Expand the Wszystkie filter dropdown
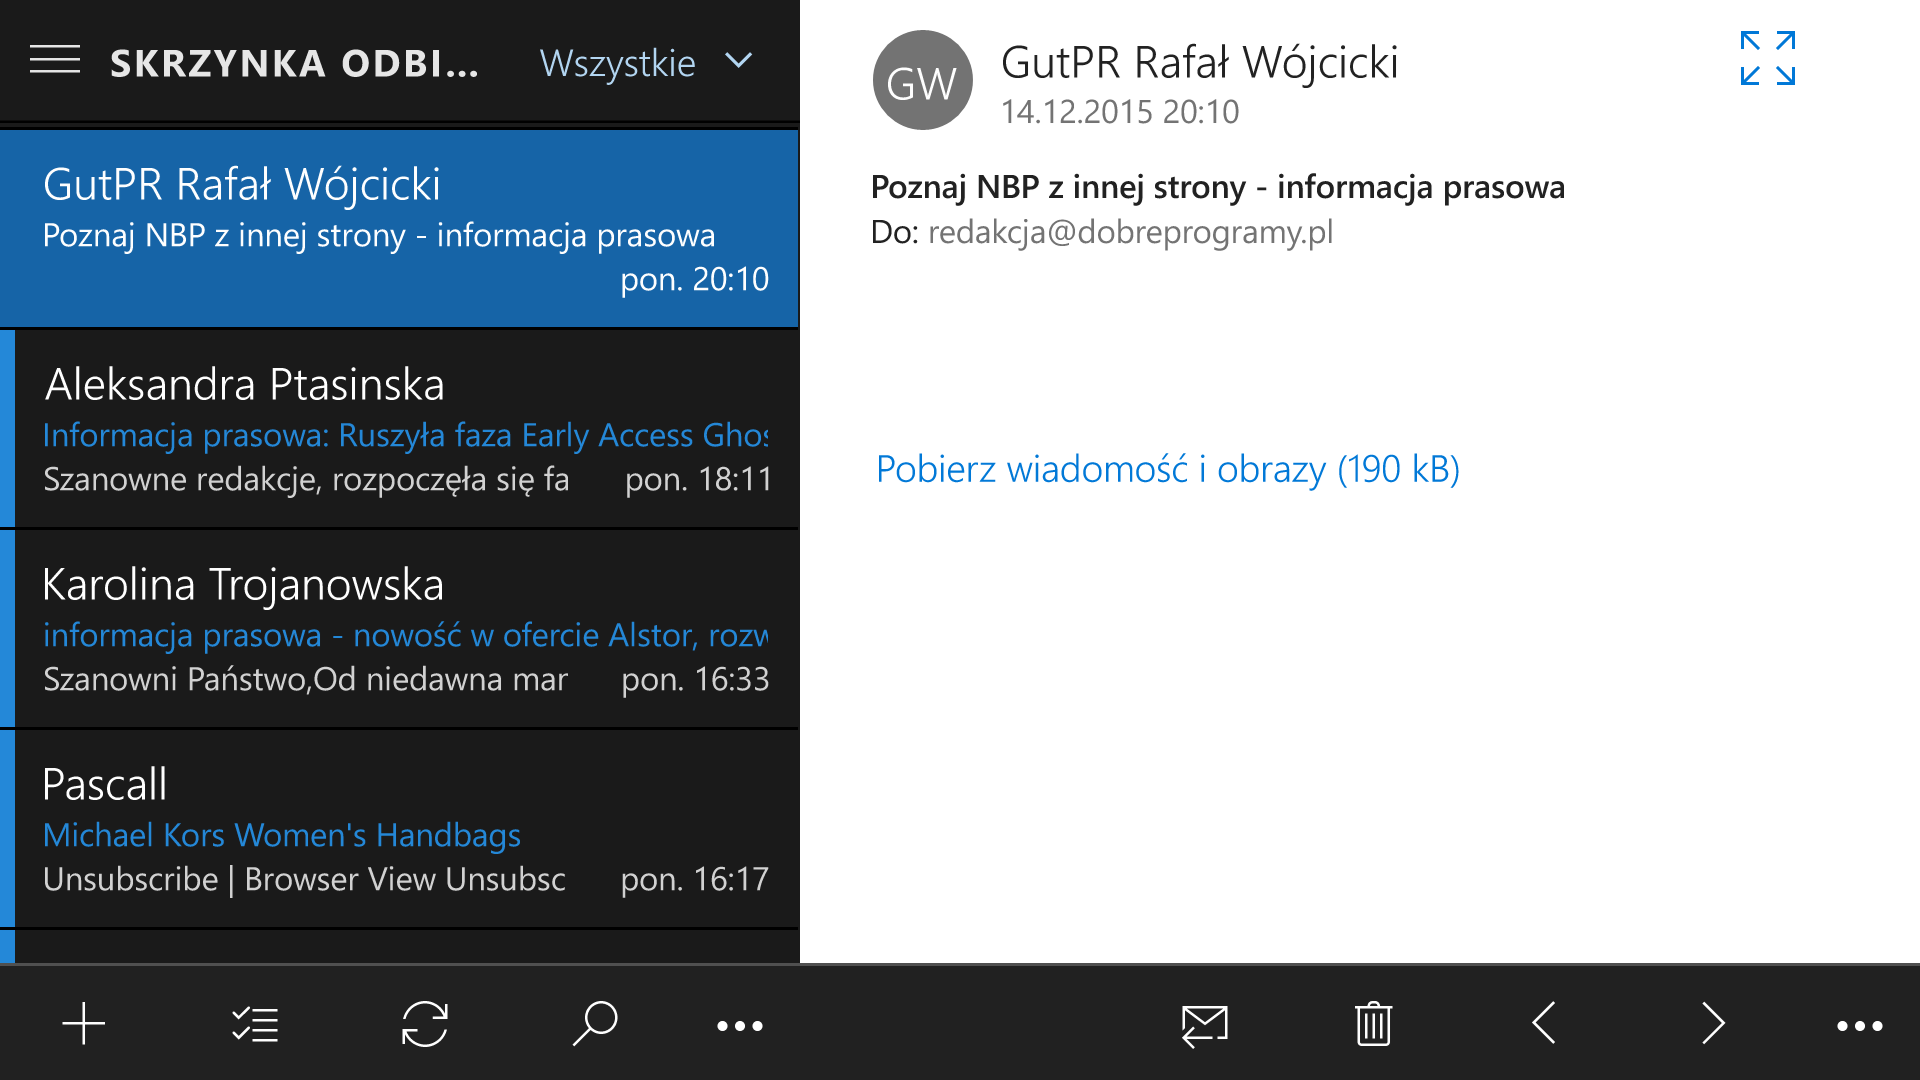 (x=646, y=62)
